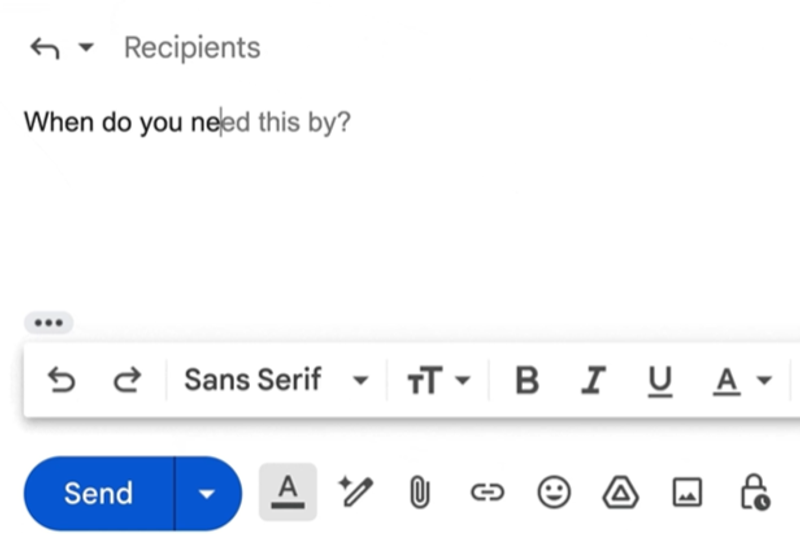Screen dimensions: 800x534
Task: Click the Send button
Action: (98, 493)
